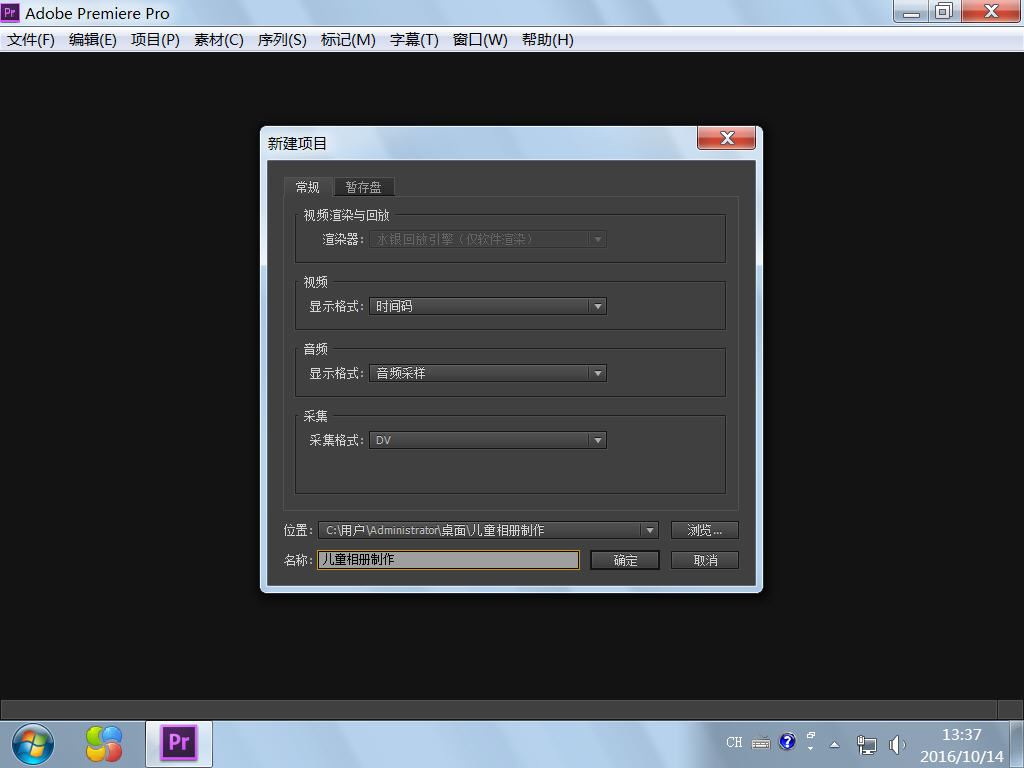This screenshot has width=1024, height=768.
Task: Click the help tray icon
Action: click(x=788, y=742)
